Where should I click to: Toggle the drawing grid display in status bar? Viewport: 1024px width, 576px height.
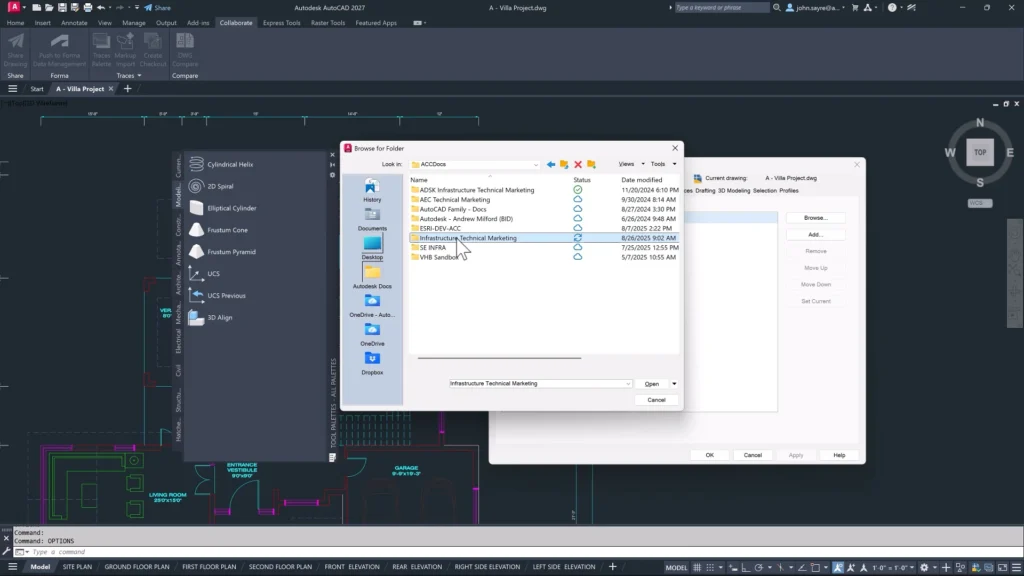tap(697, 568)
